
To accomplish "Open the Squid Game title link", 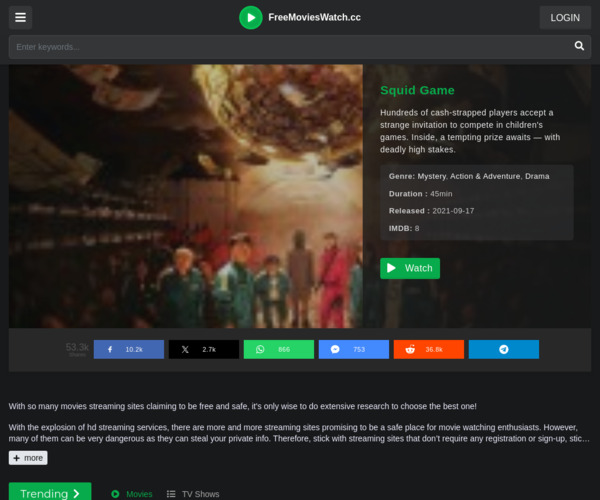I will pyautogui.click(x=417, y=90).
